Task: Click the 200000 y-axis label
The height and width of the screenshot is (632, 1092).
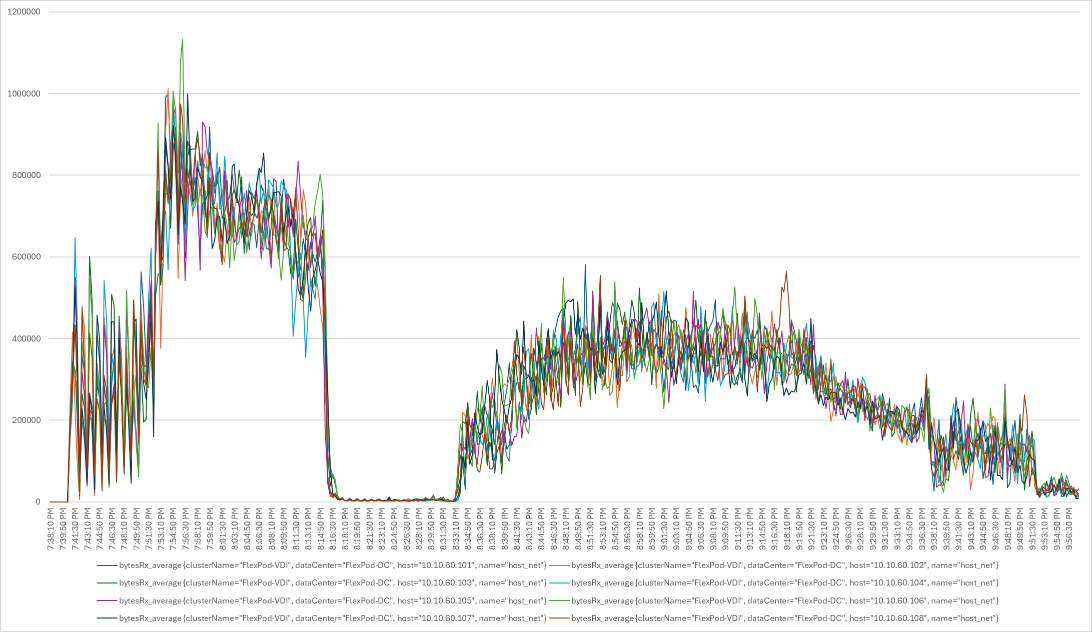Action: pos(25,420)
